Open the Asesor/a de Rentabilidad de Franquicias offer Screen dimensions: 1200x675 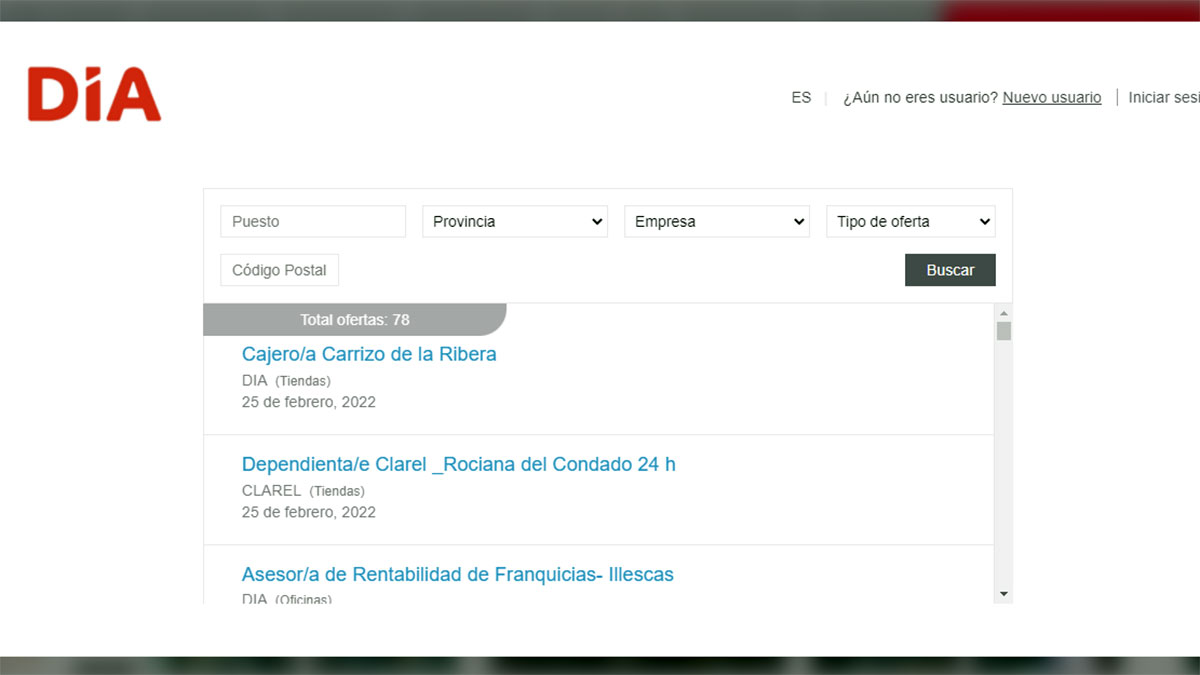[x=457, y=574]
